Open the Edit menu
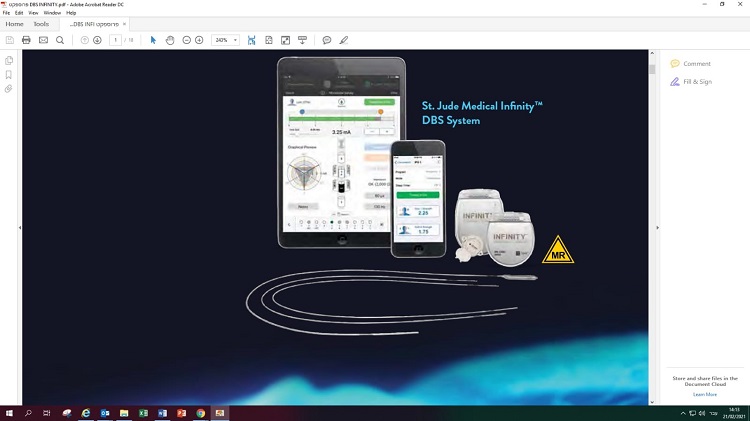Viewport: 750px width, 421px height. coord(19,13)
